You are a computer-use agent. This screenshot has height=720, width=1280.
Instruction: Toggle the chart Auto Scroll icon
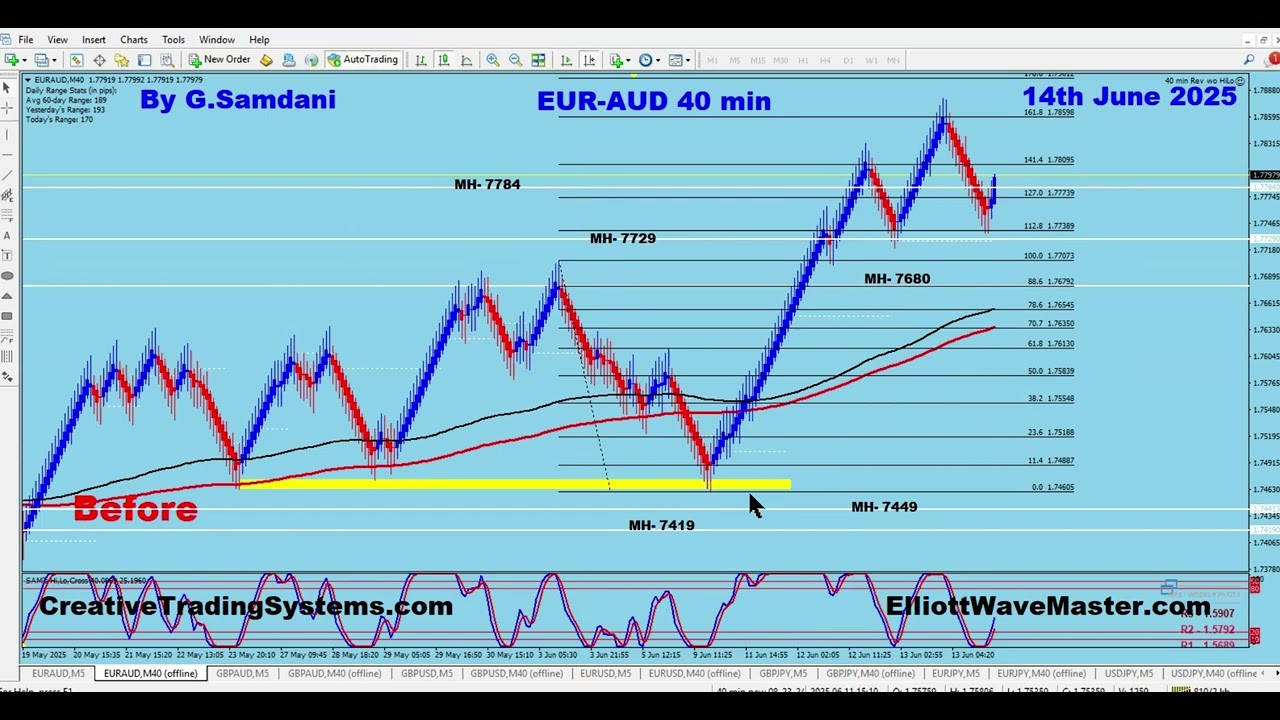tap(566, 60)
